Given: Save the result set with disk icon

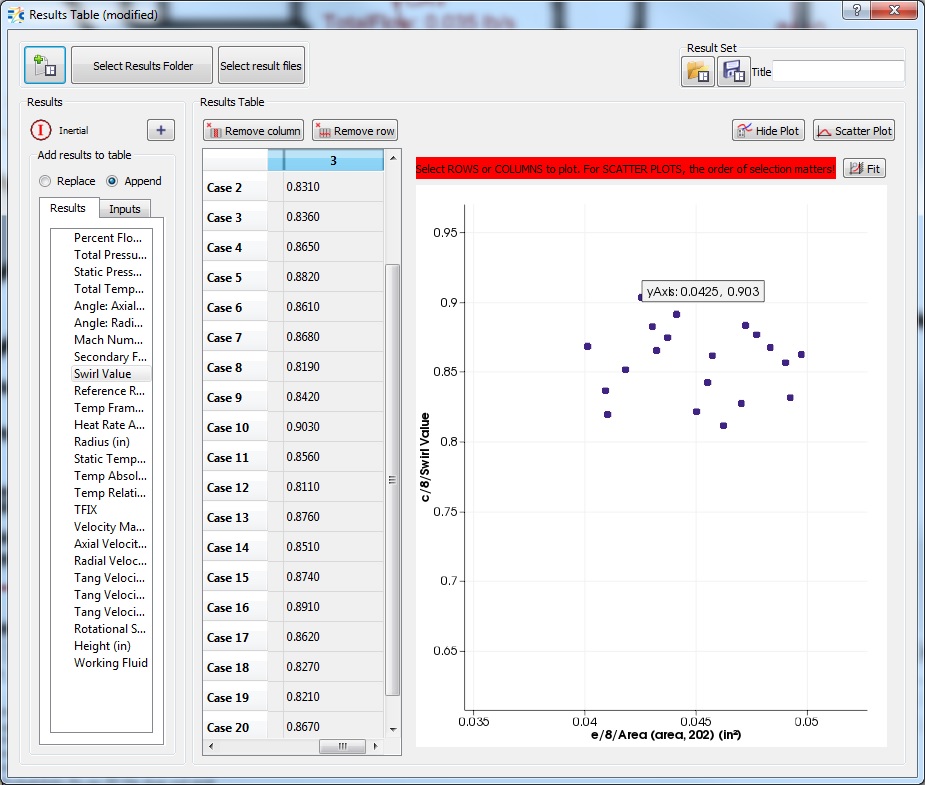Looking at the screenshot, I should (x=733, y=72).
